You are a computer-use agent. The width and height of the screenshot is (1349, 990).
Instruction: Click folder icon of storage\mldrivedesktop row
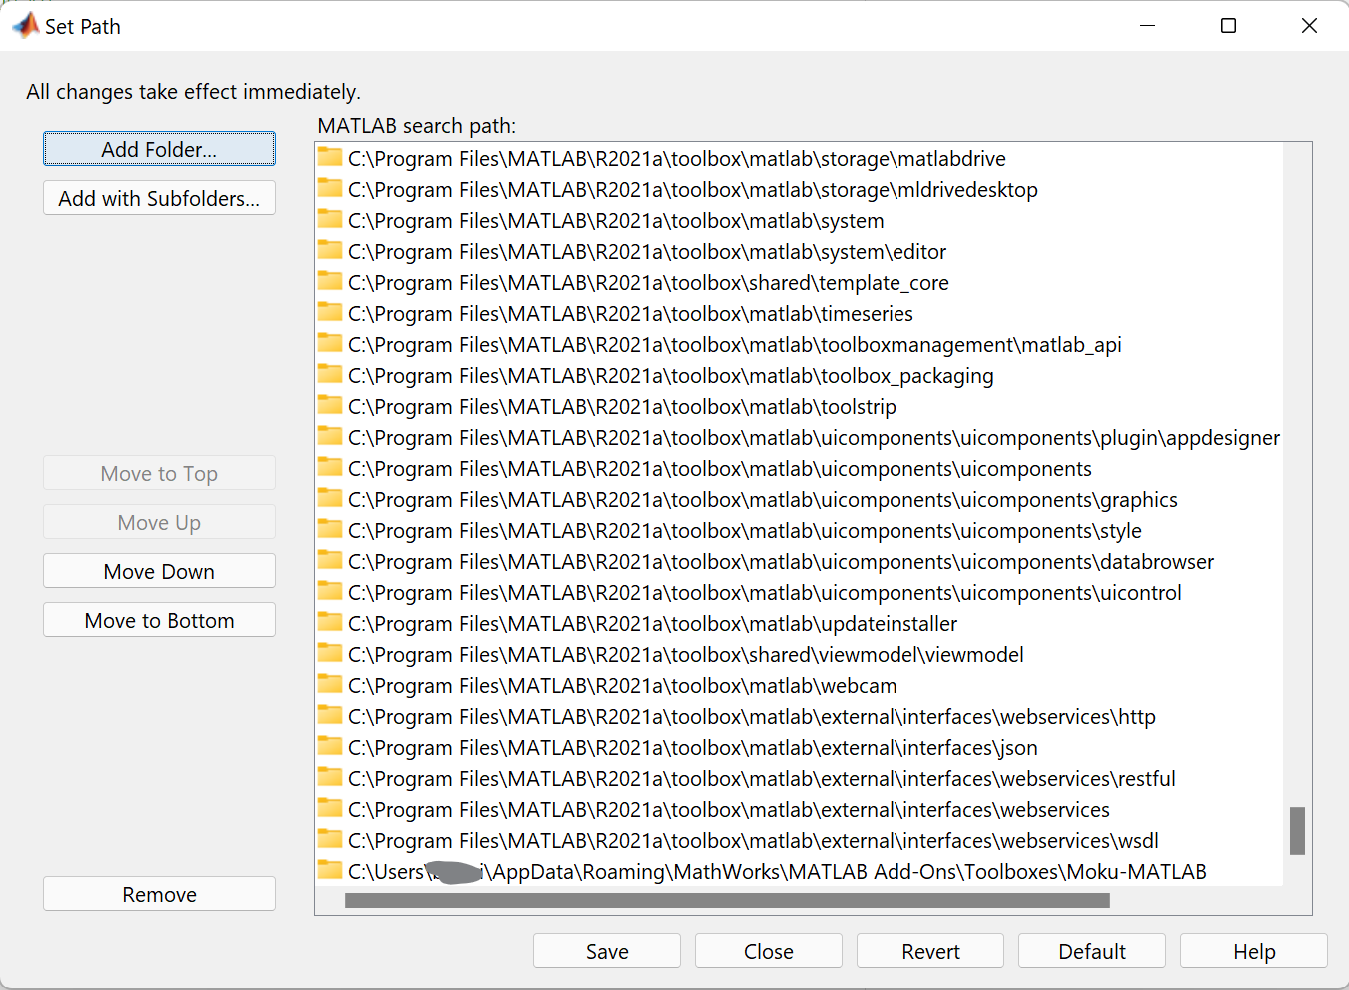point(330,188)
